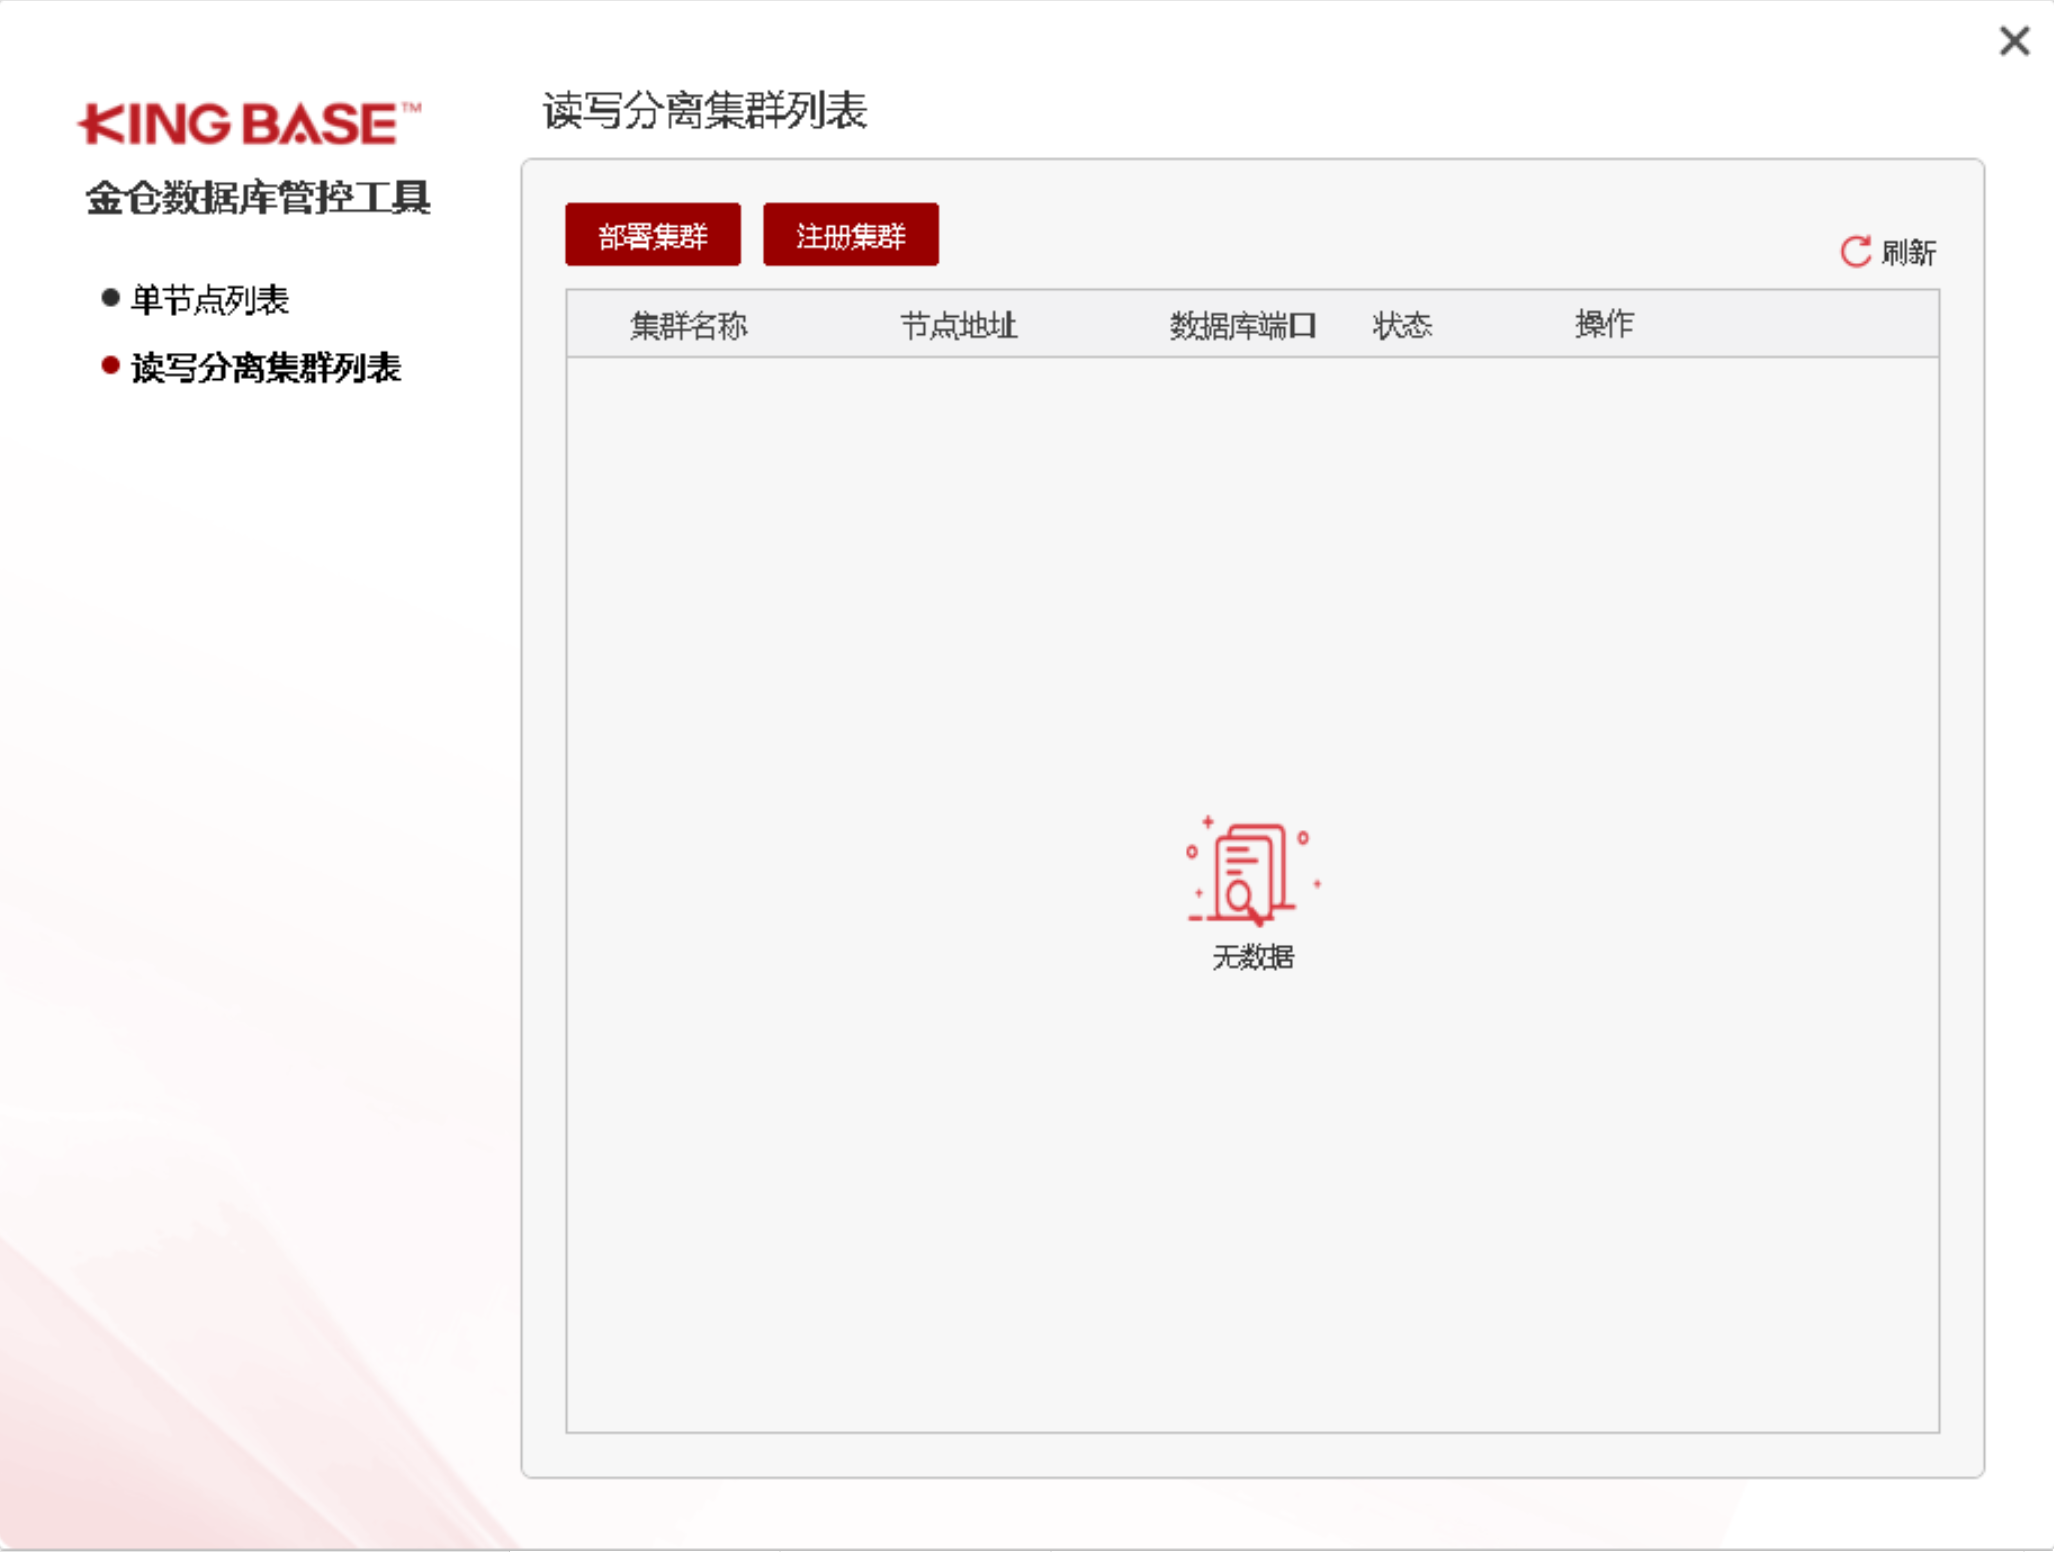
Task: Click the 数据库端口 column header
Action: click(x=1242, y=325)
